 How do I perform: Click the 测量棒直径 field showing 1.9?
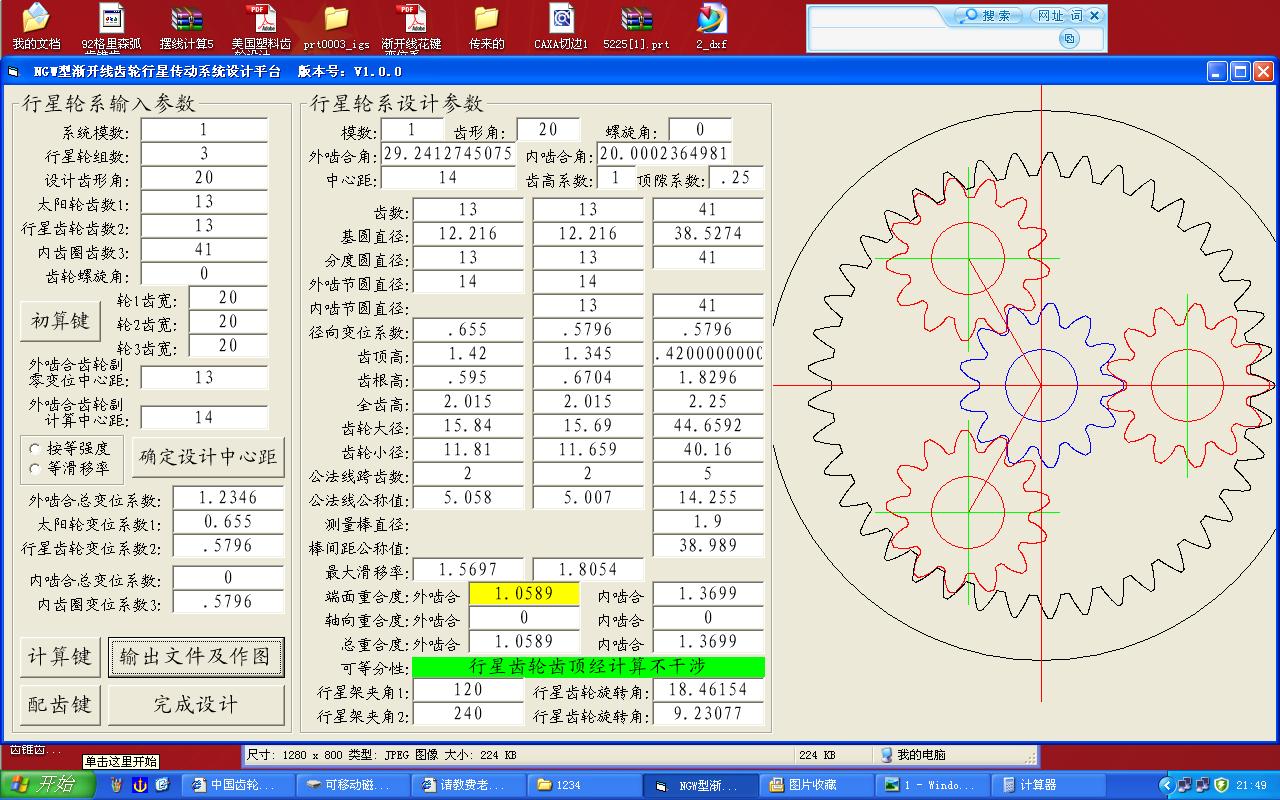click(x=708, y=522)
